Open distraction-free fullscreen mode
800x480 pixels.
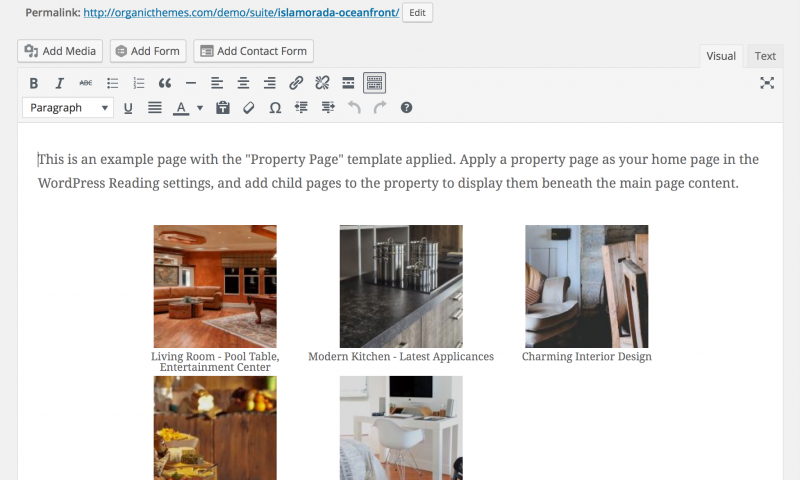click(767, 83)
